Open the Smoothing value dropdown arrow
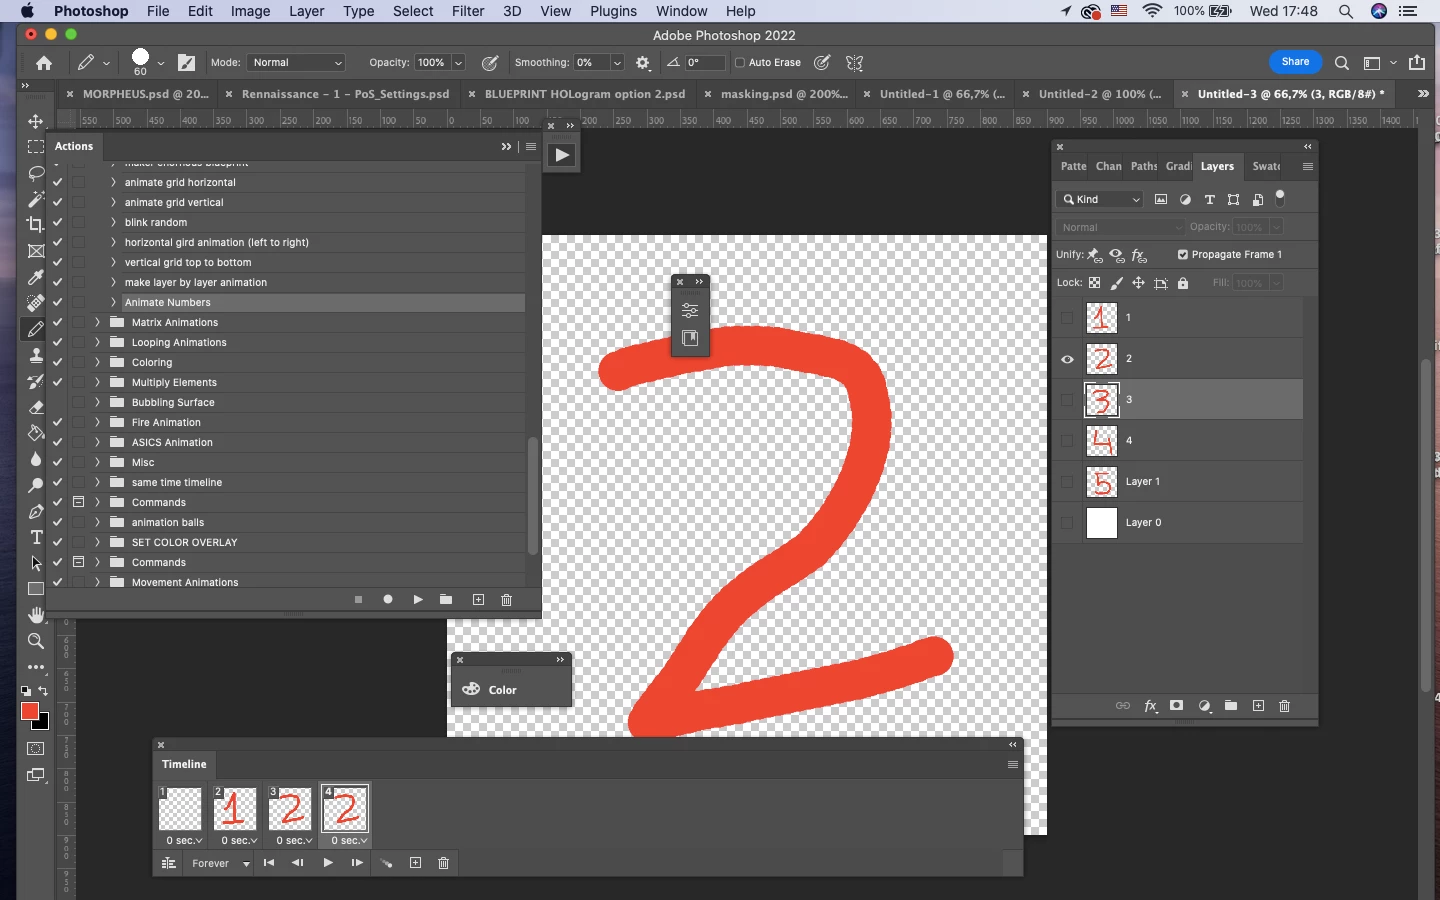 point(617,62)
